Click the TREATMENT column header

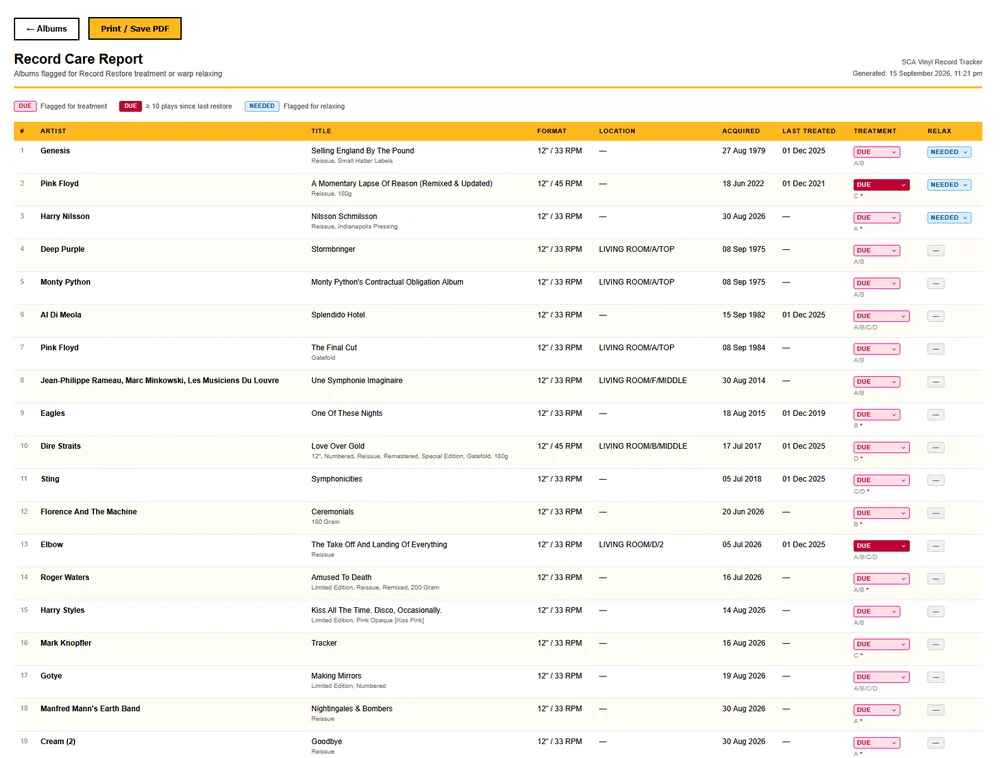click(874, 131)
